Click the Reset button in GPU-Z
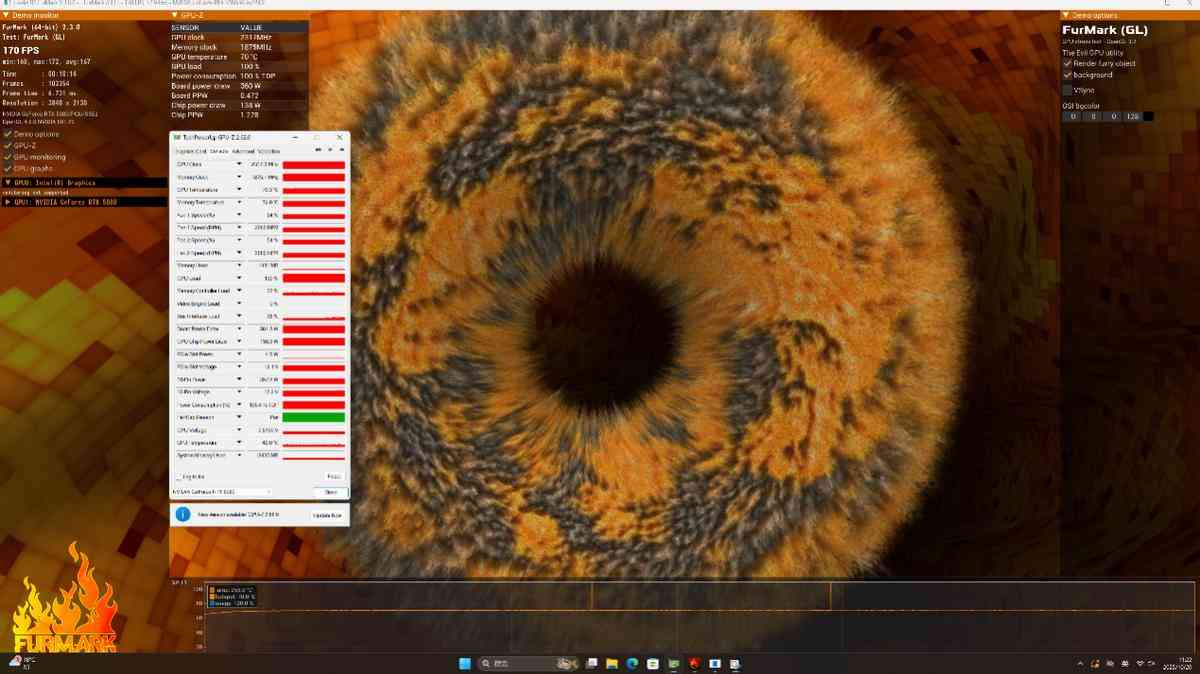 [x=335, y=476]
